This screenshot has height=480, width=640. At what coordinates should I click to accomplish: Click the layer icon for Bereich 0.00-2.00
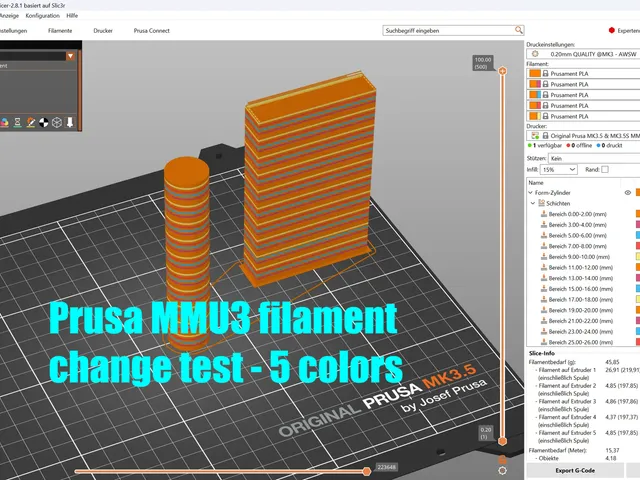pyautogui.click(x=544, y=214)
